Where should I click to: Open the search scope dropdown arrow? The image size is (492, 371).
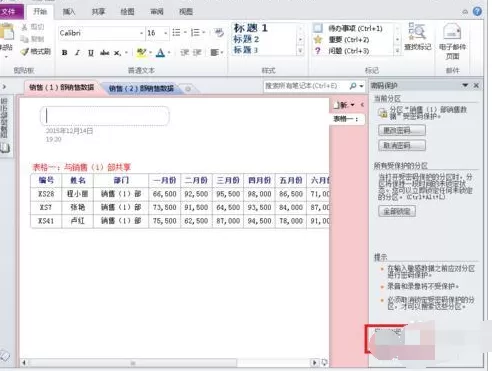[361, 86]
